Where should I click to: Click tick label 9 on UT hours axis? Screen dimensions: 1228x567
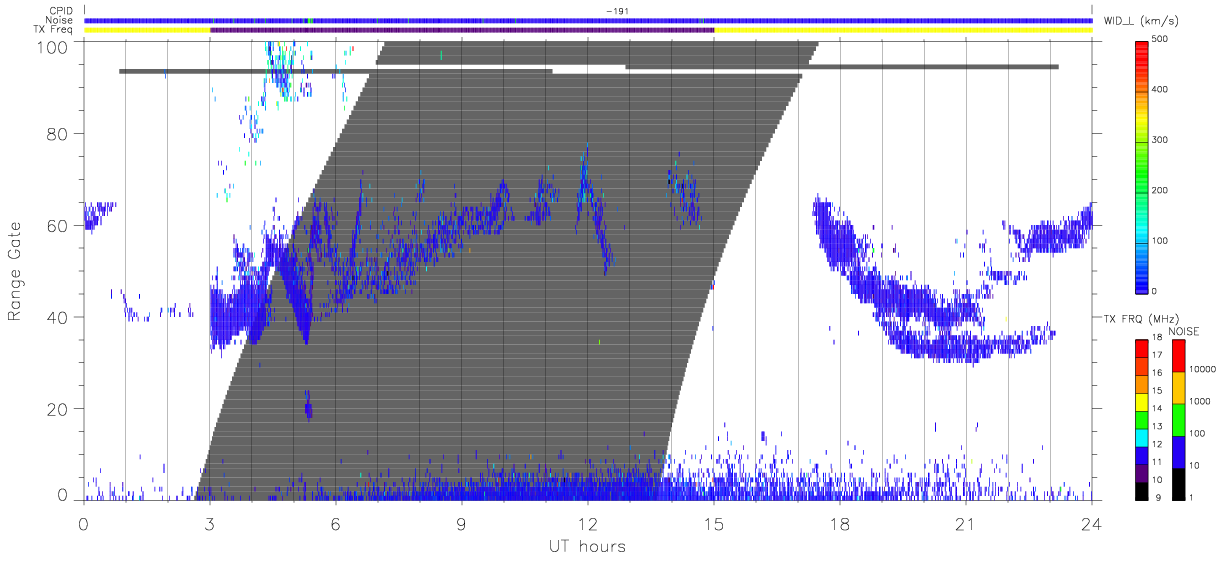pyautogui.click(x=462, y=522)
